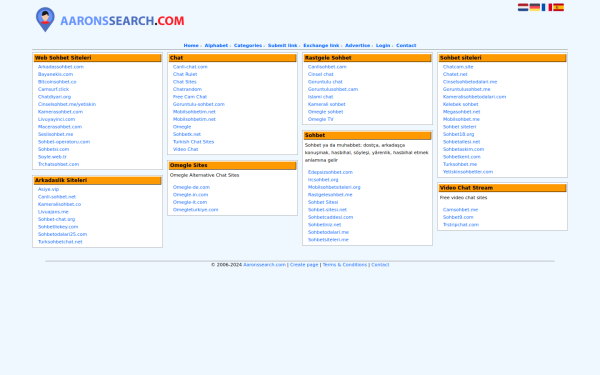600x375 pixels.
Task: Open the Video Chat link
Action: pos(185,149)
